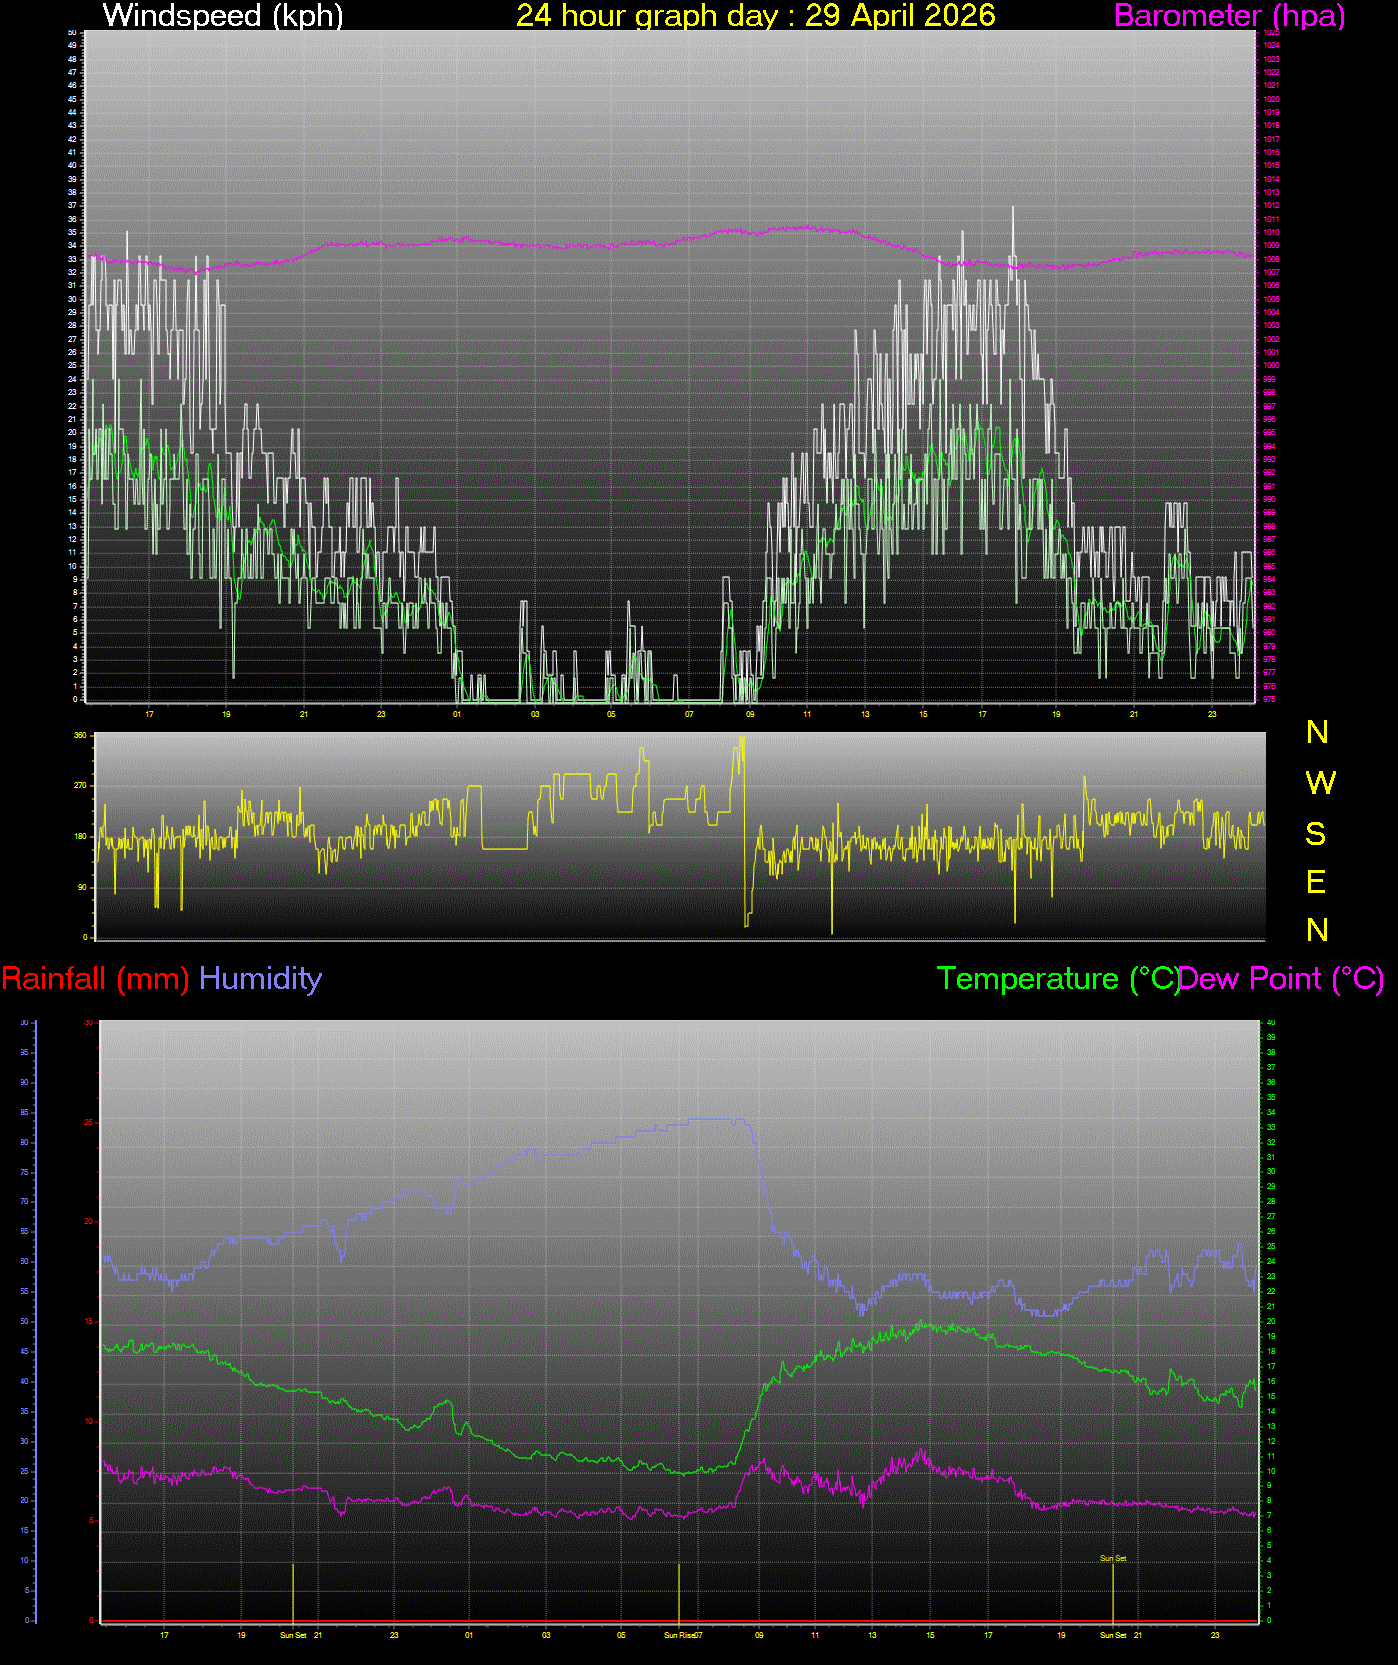
Task: Click the "Sun Set" label above the evening marker line
Action: (x=1113, y=1558)
